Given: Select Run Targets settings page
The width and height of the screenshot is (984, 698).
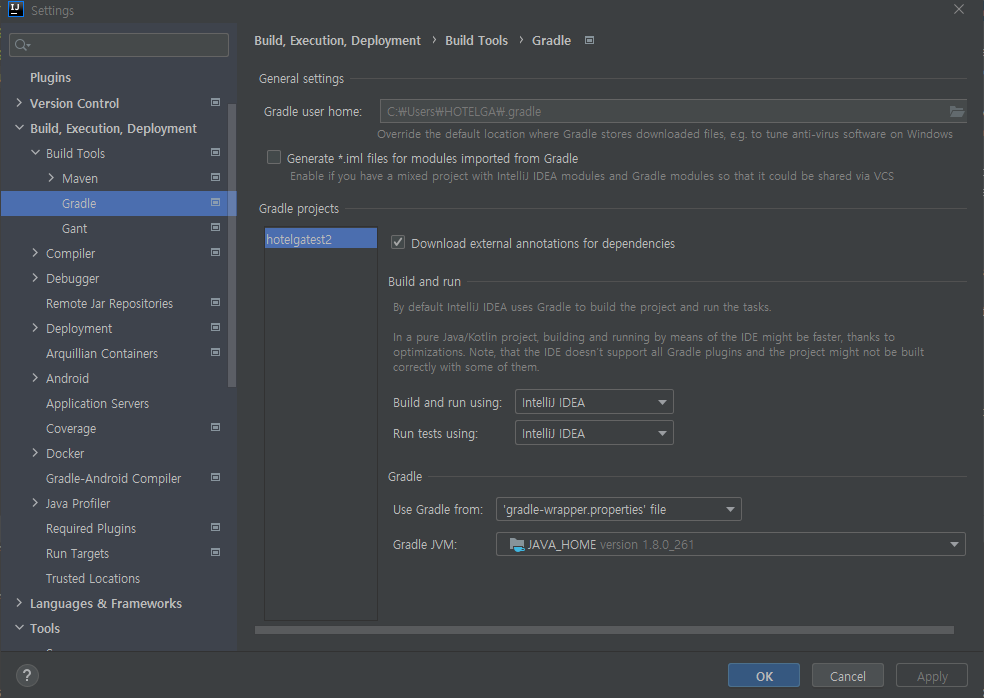Looking at the screenshot, I should point(77,554).
